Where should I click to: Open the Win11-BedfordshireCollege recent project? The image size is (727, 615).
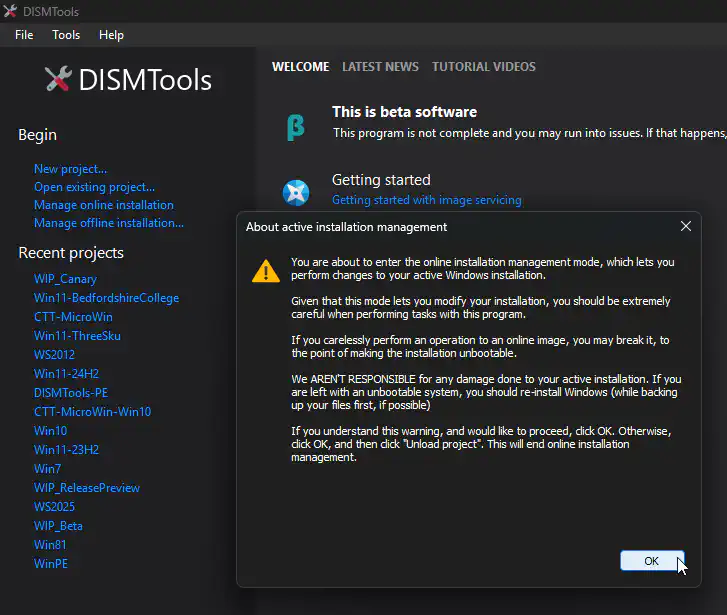tap(106, 298)
